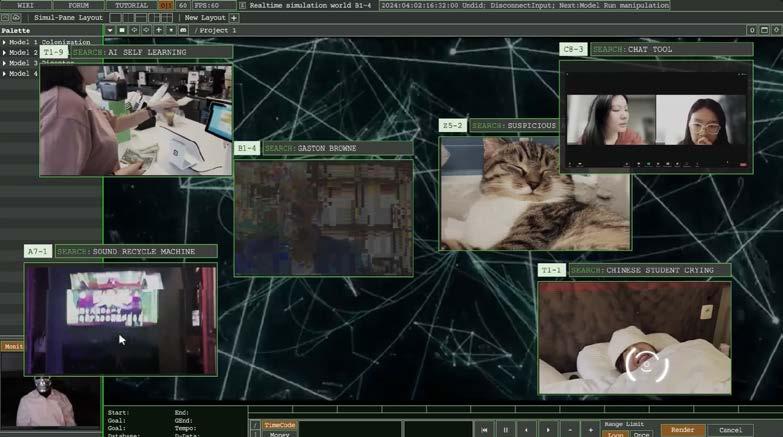Click first small icon left of Simul-Pane Layout
The width and height of the screenshot is (783, 437).
(5, 17)
